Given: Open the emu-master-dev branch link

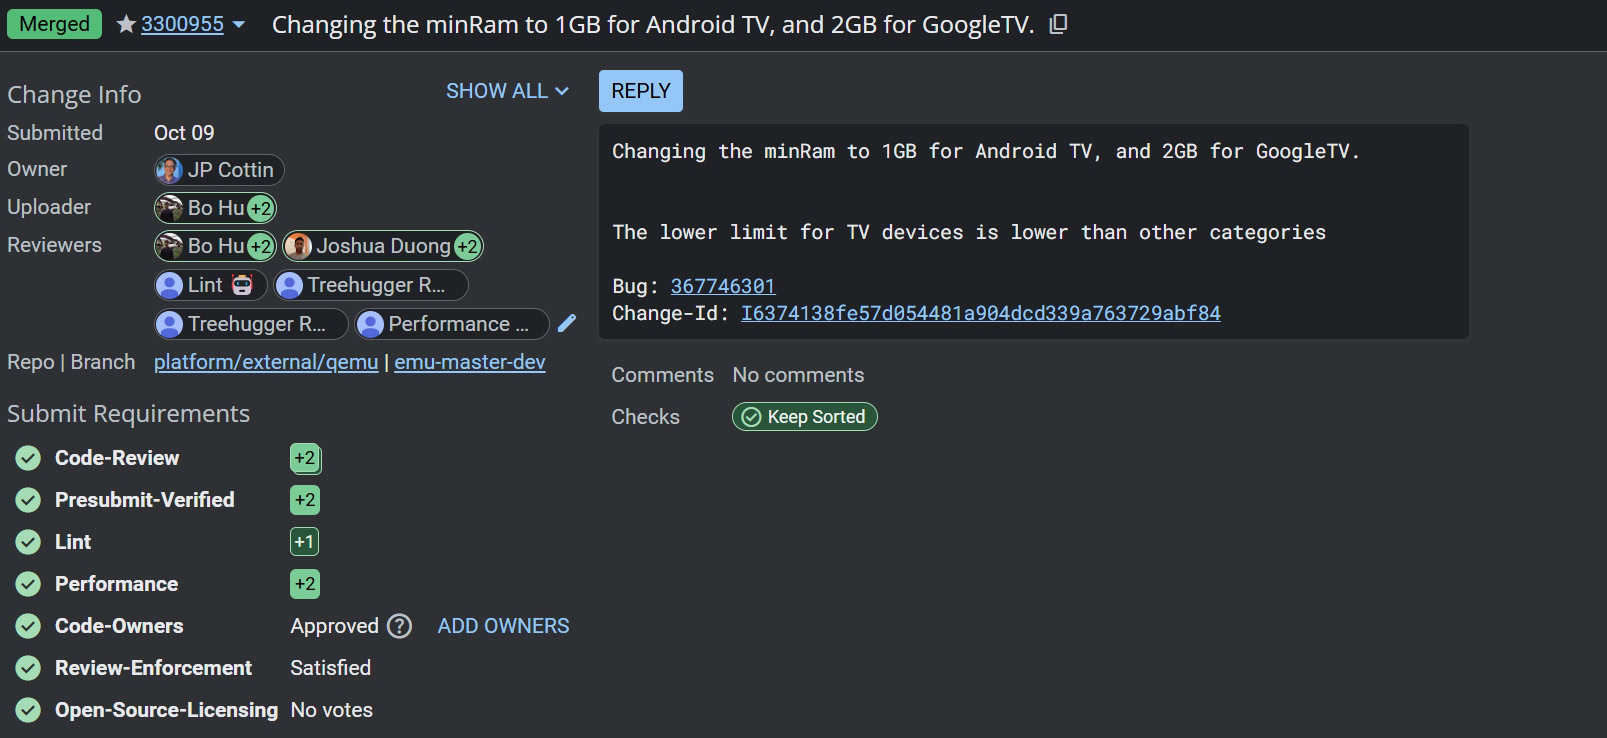Looking at the screenshot, I should point(470,362).
